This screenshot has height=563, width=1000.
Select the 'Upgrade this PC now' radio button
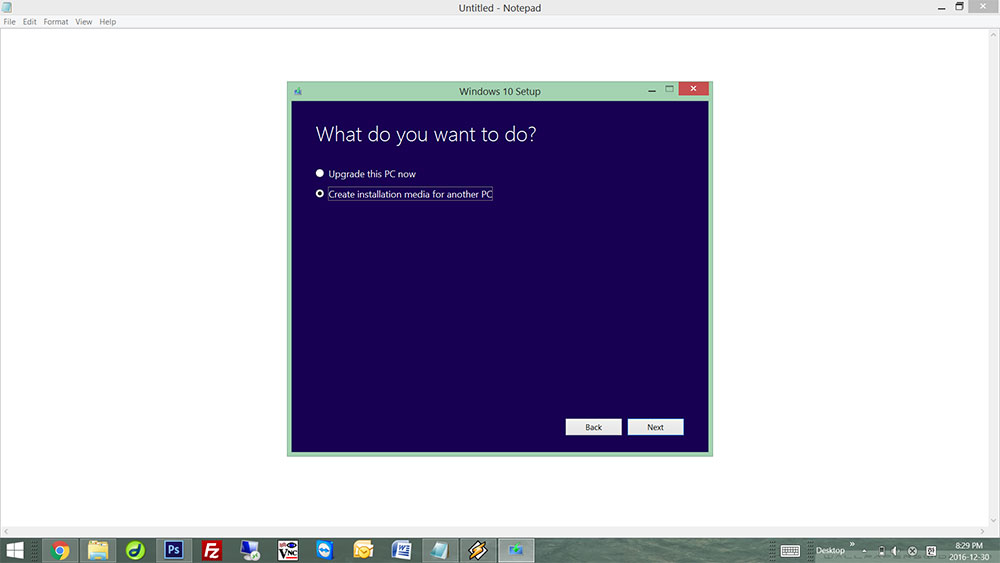click(320, 173)
